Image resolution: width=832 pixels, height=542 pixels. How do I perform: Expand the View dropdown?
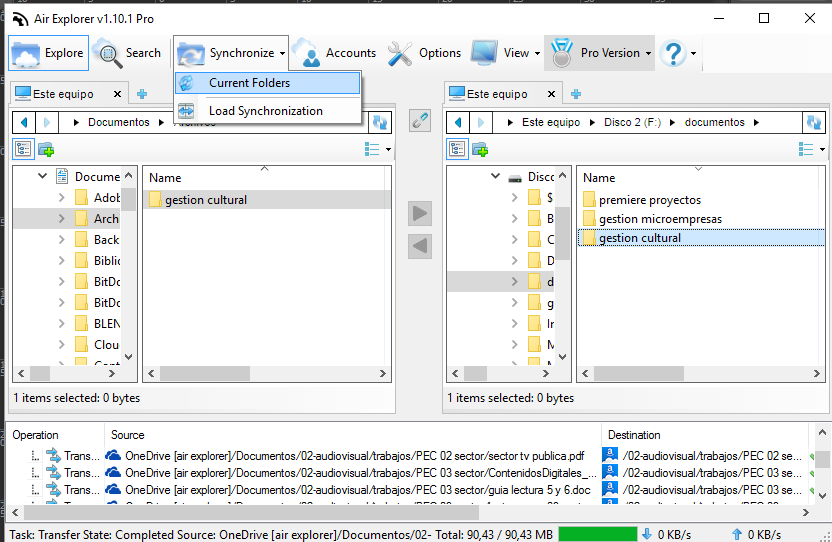pyautogui.click(x=502, y=53)
